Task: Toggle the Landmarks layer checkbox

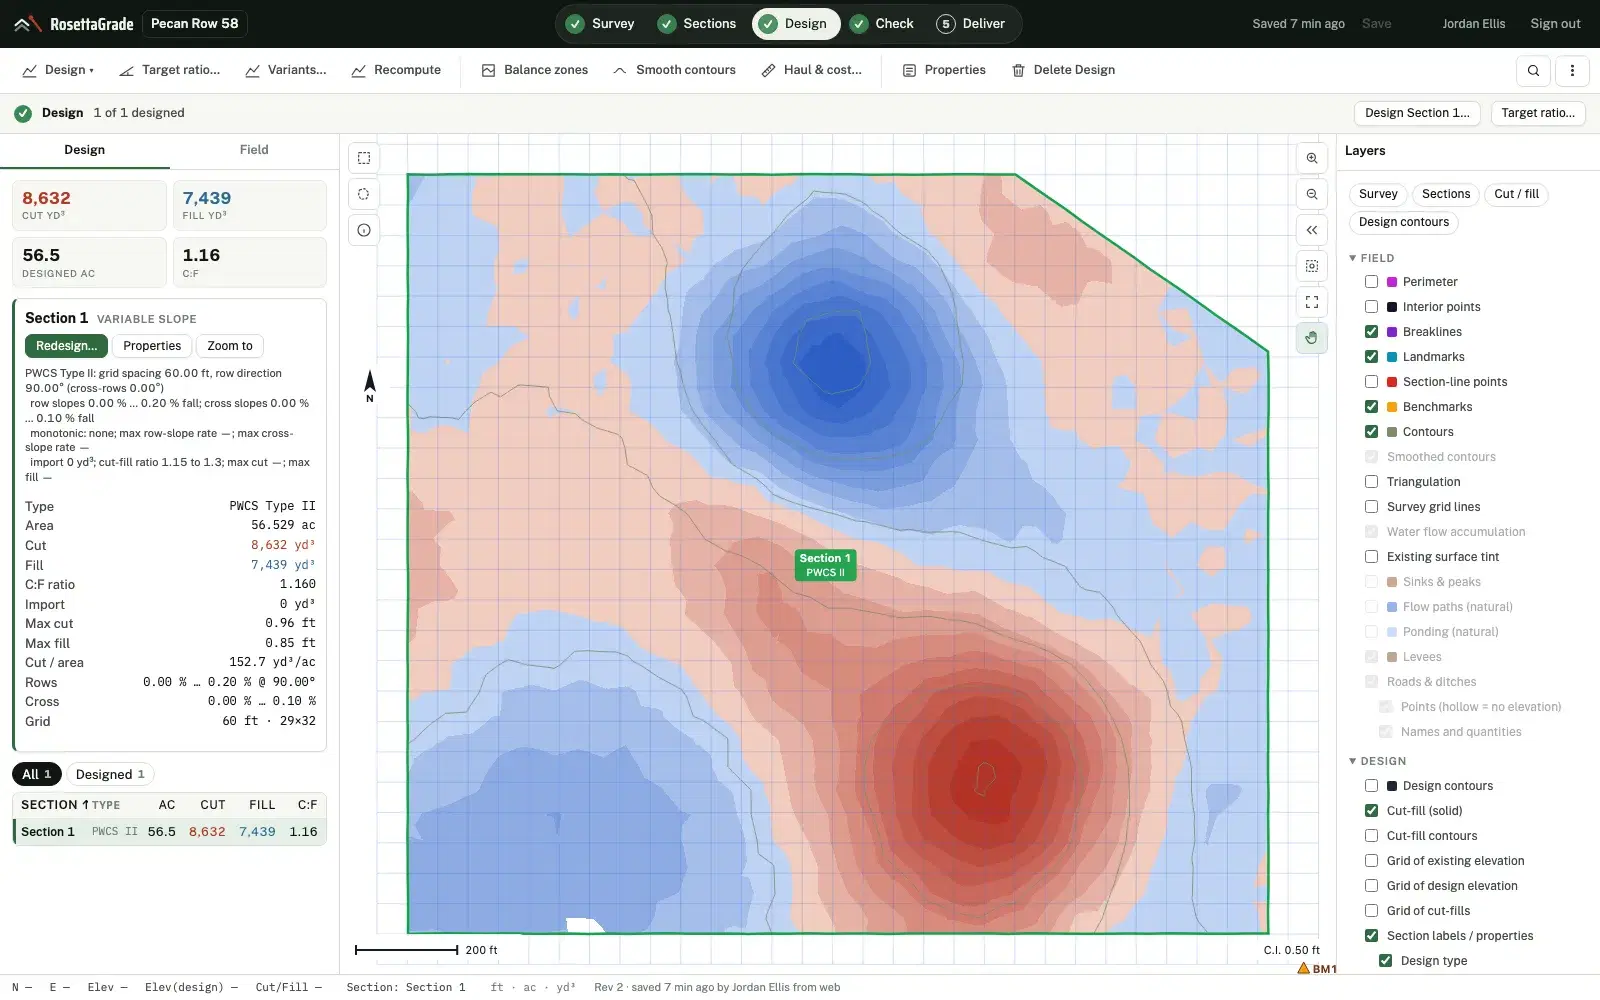Action: (1372, 357)
